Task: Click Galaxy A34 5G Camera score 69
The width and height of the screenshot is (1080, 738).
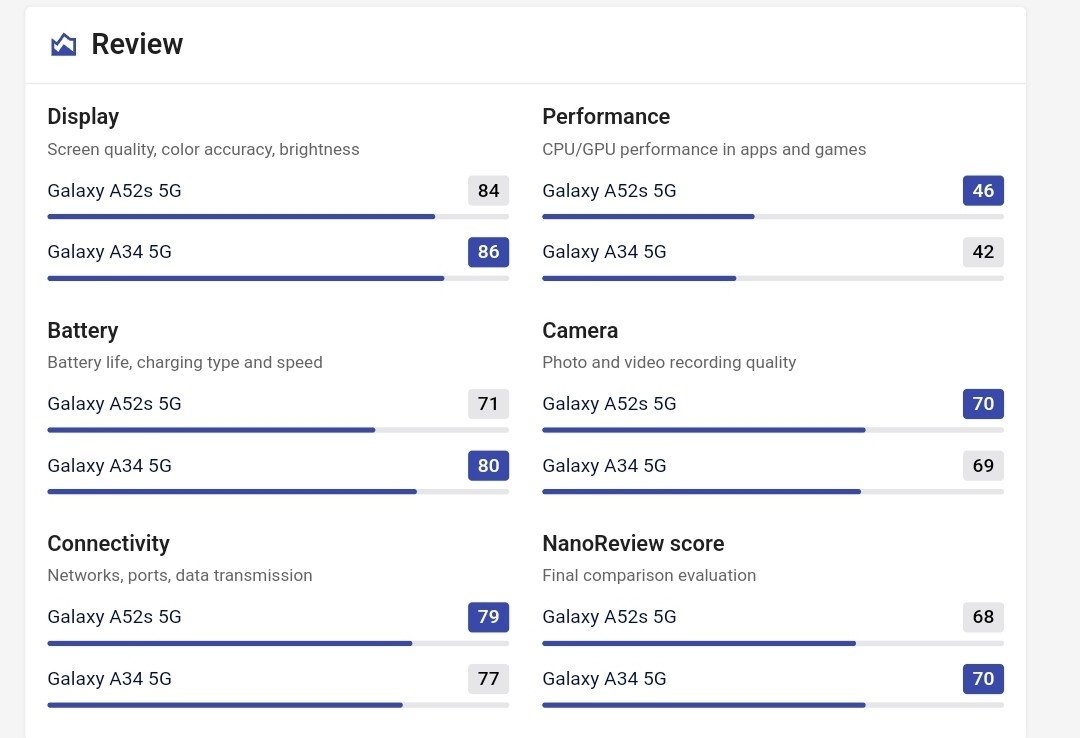Action: pyautogui.click(x=983, y=466)
